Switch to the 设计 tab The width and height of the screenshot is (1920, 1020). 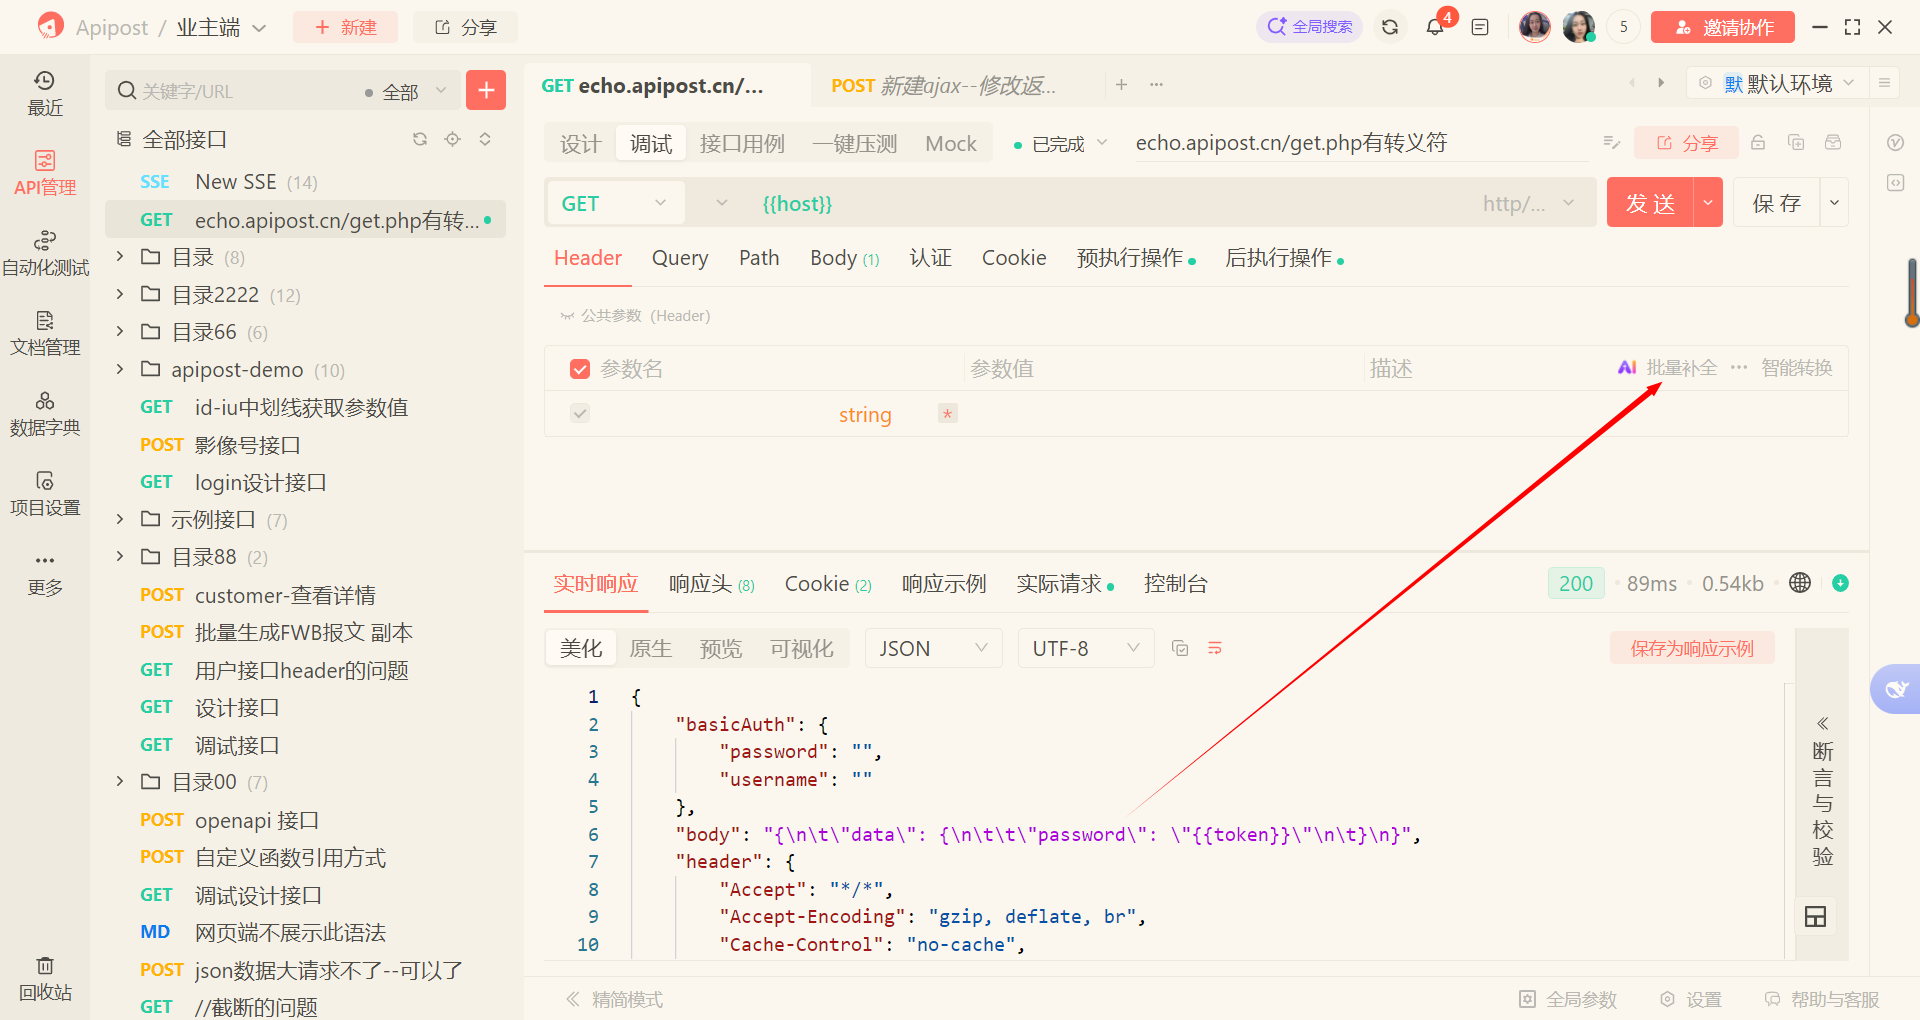[580, 144]
